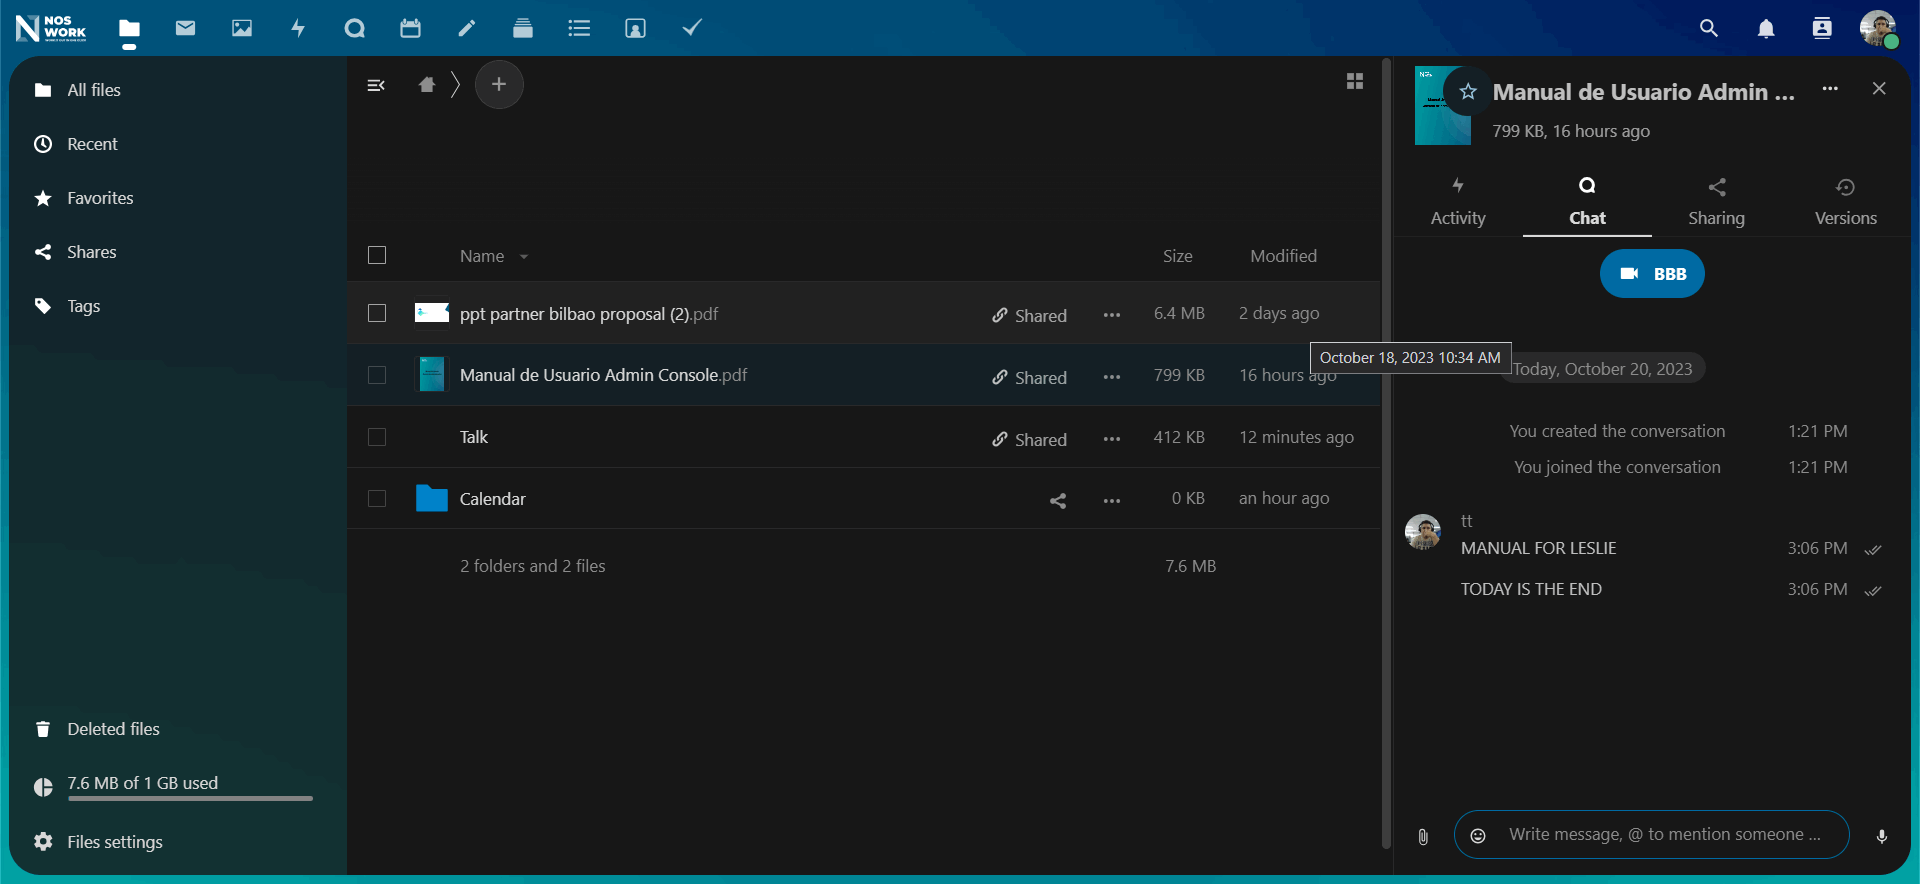Open the Files app icon in top bar

point(129,28)
